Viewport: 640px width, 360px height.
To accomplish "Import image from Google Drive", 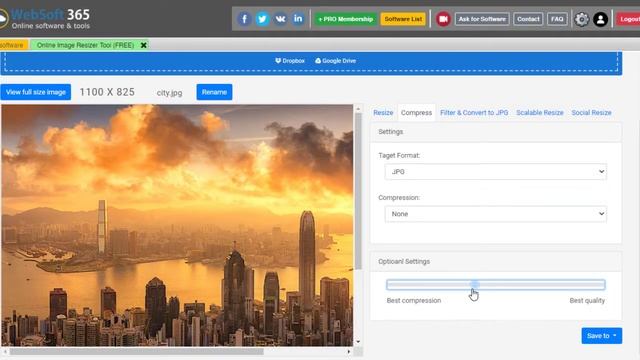I will click(336, 61).
